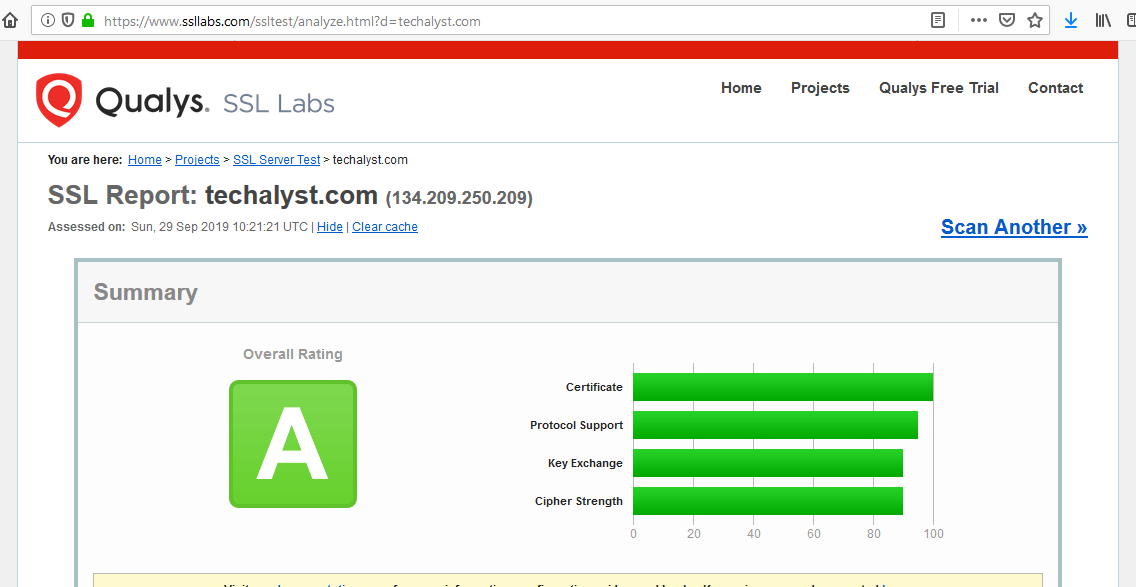Viewport: 1136px width, 587px height.
Task: Click the Hide link beside assessment date
Action: point(330,227)
